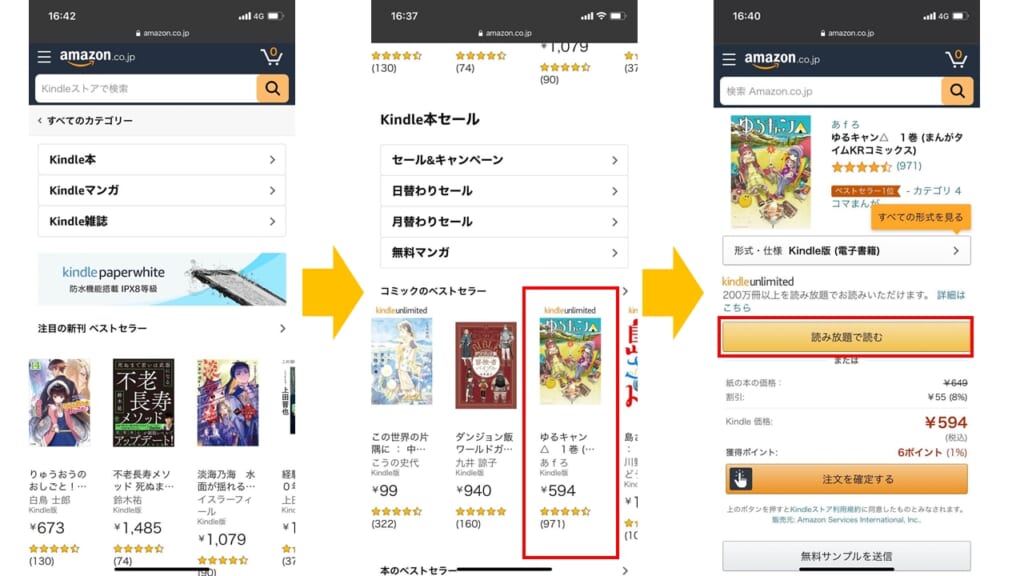The height and width of the screenshot is (576, 1024).
Task: Open hamburger menu in left phone screen
Action: [44, 57]
